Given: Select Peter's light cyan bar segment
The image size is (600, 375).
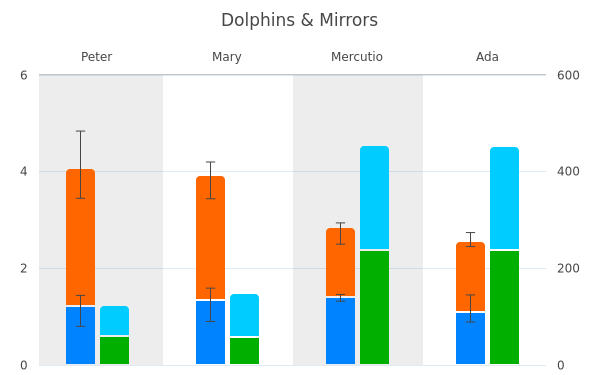Looking at the screenshot, I should click(x=114, y=320).
